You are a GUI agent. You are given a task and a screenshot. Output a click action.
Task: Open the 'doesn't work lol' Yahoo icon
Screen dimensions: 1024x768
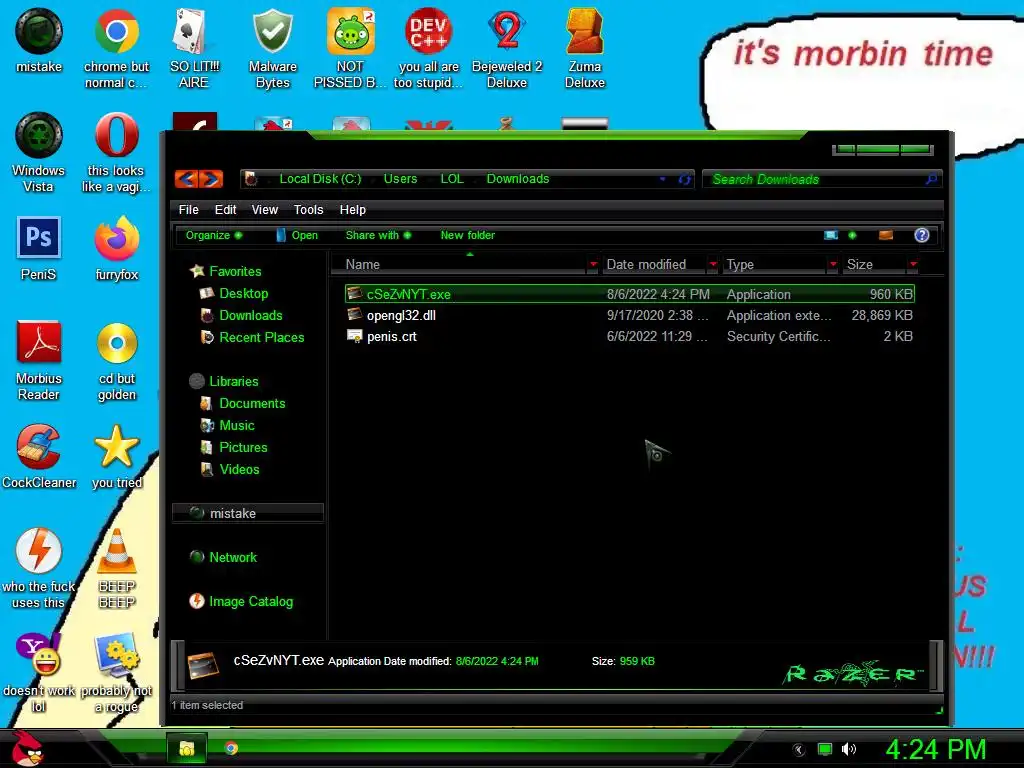click(x=39, y=671)
